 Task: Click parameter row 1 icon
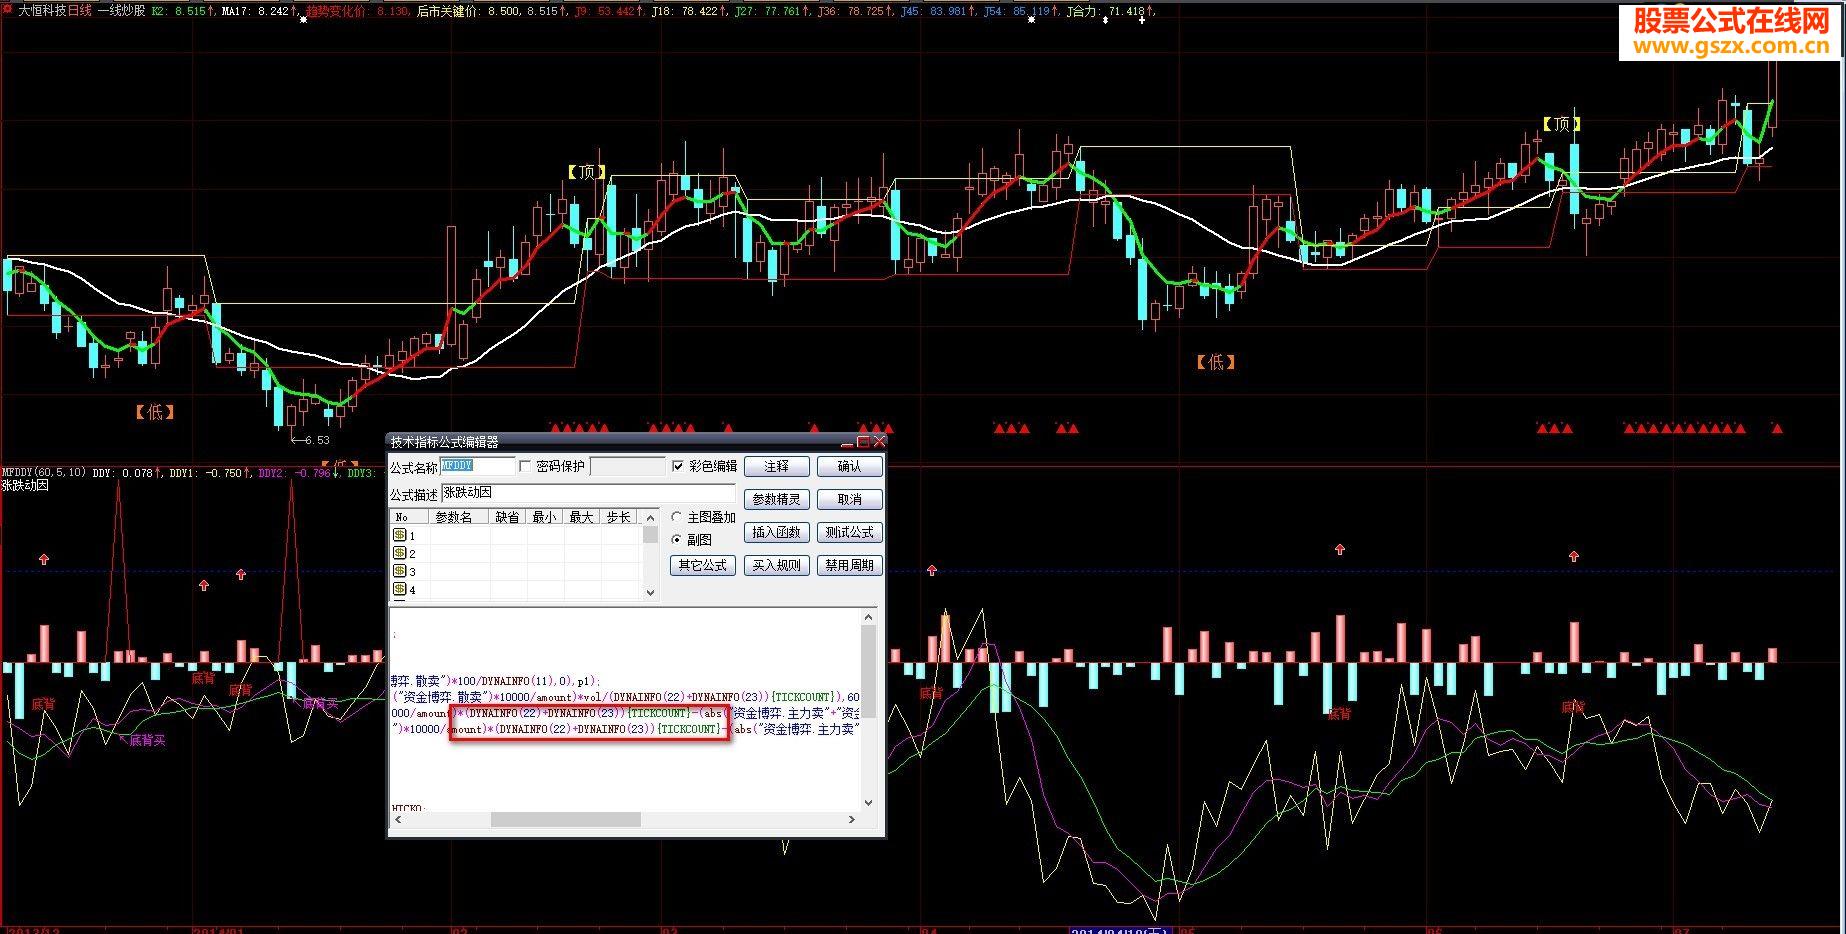click(x=400, y=536)
